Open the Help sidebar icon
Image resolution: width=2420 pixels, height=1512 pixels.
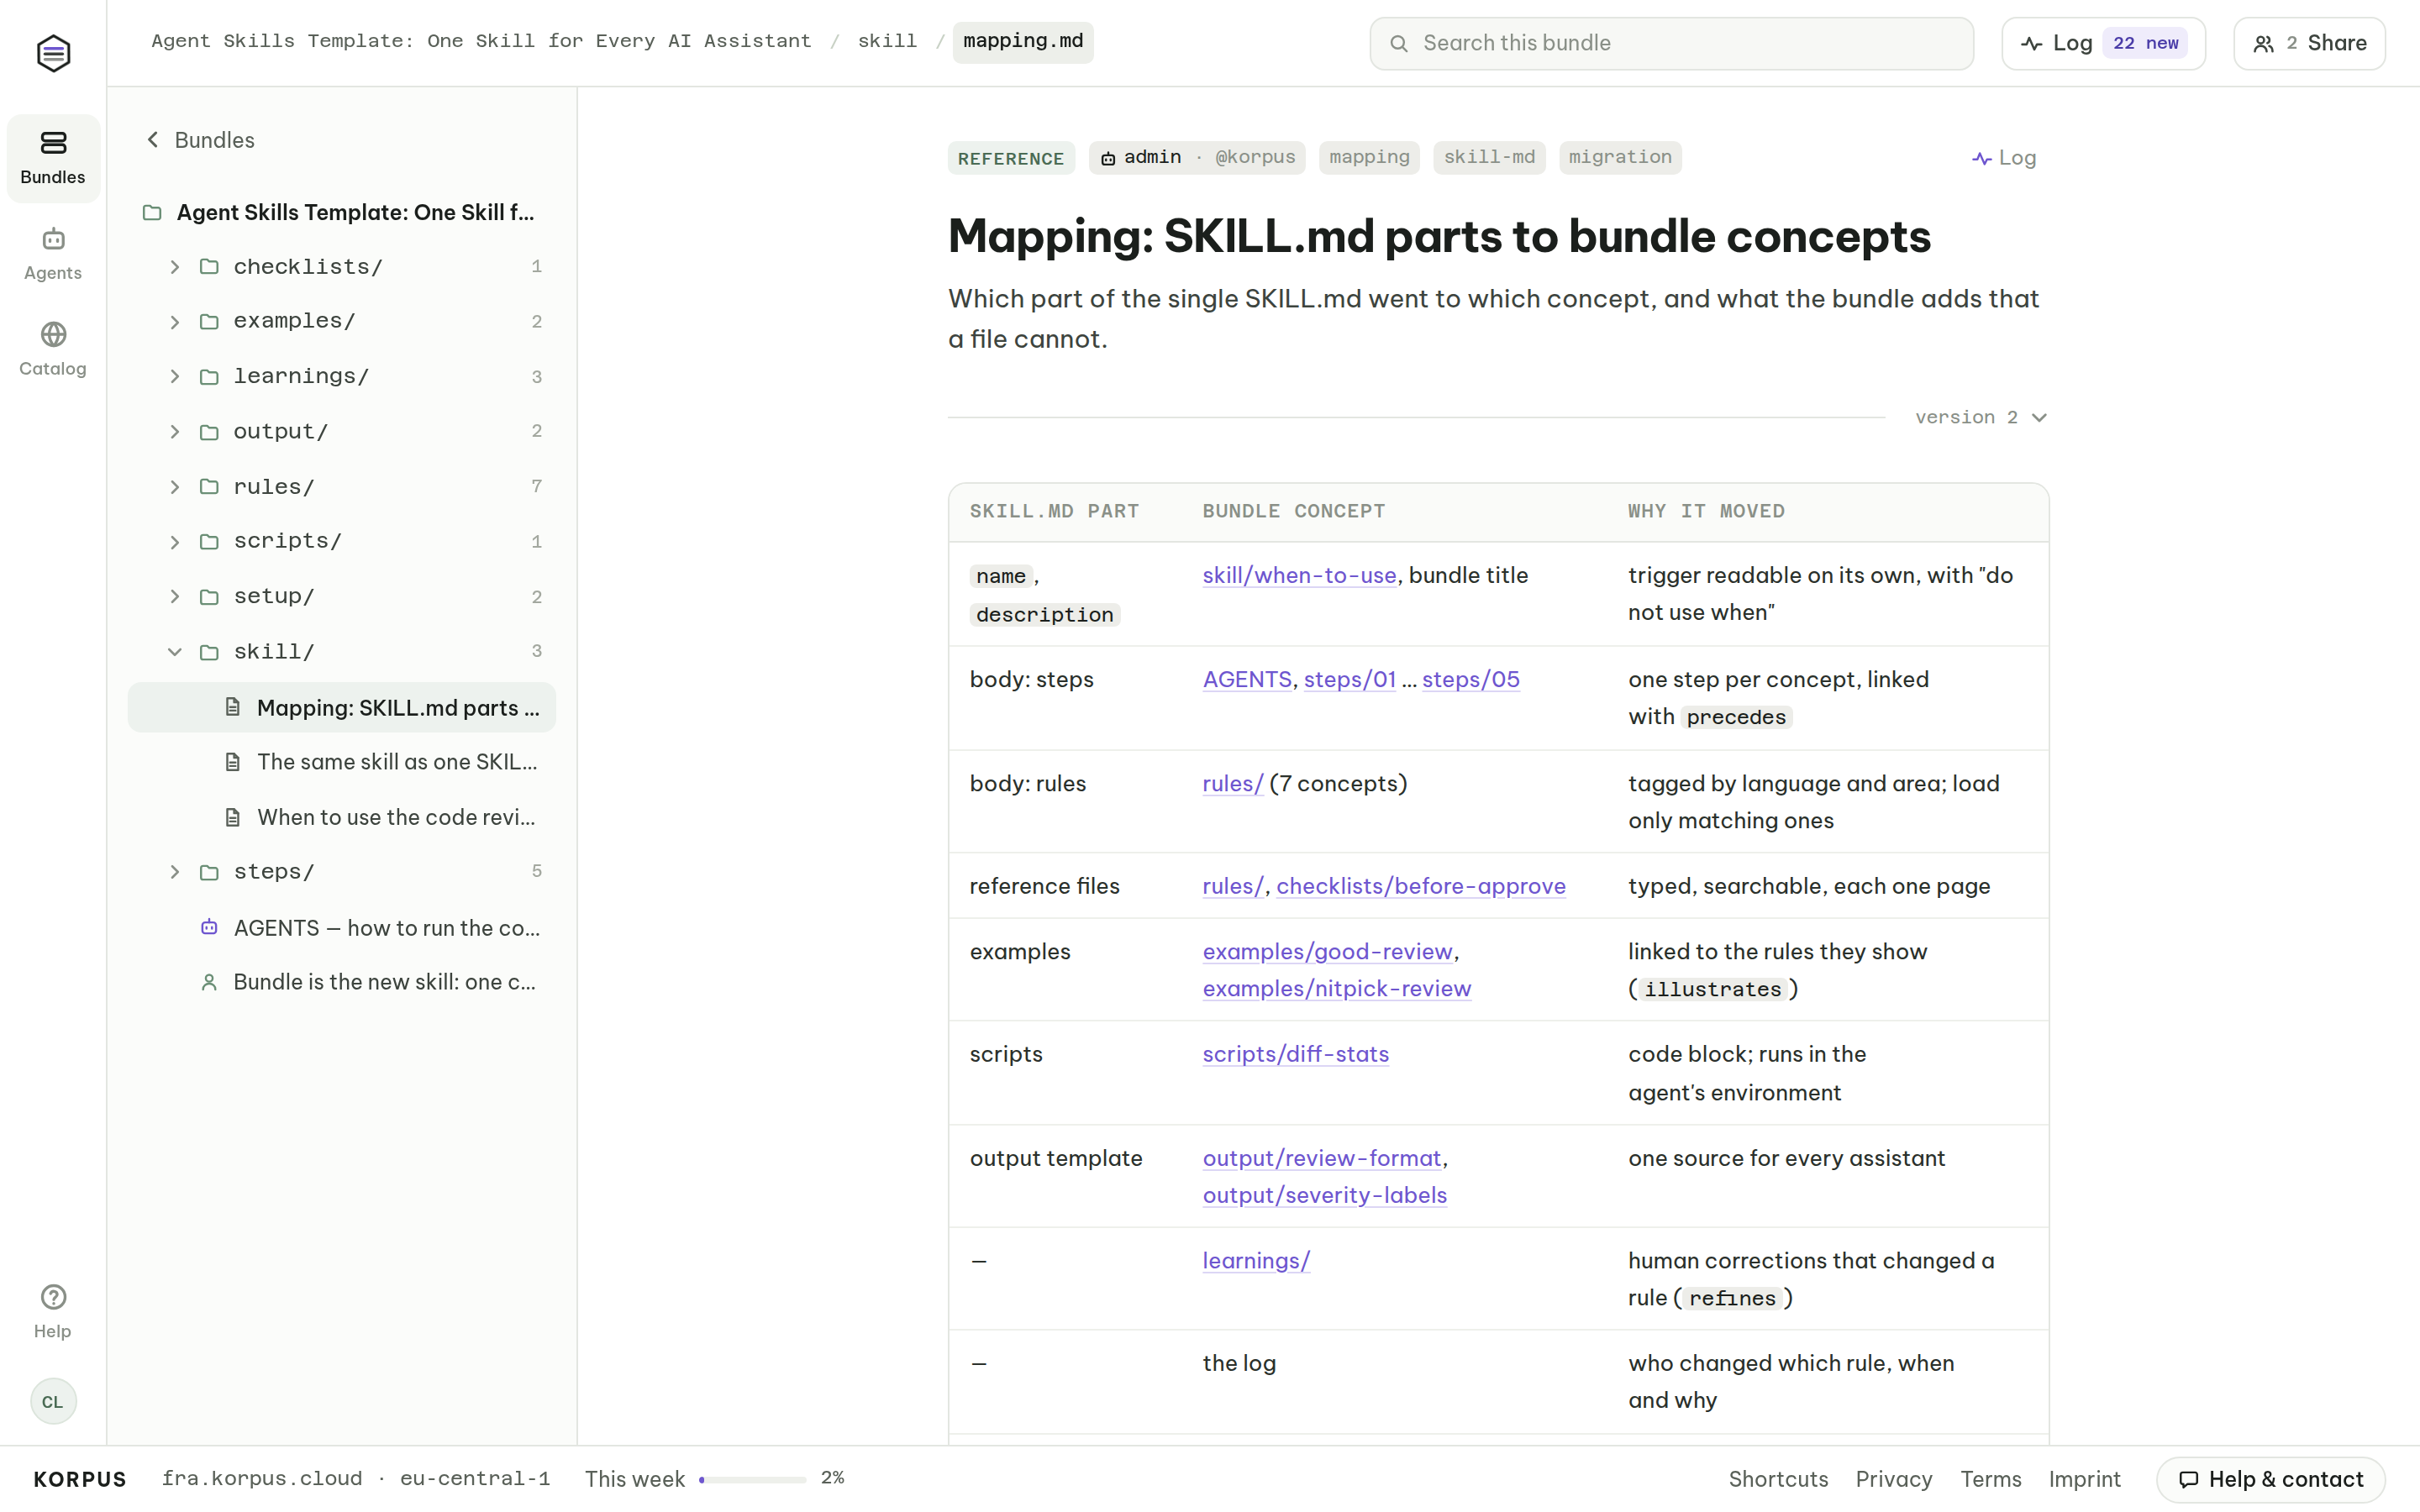(x=53, y=1311)
